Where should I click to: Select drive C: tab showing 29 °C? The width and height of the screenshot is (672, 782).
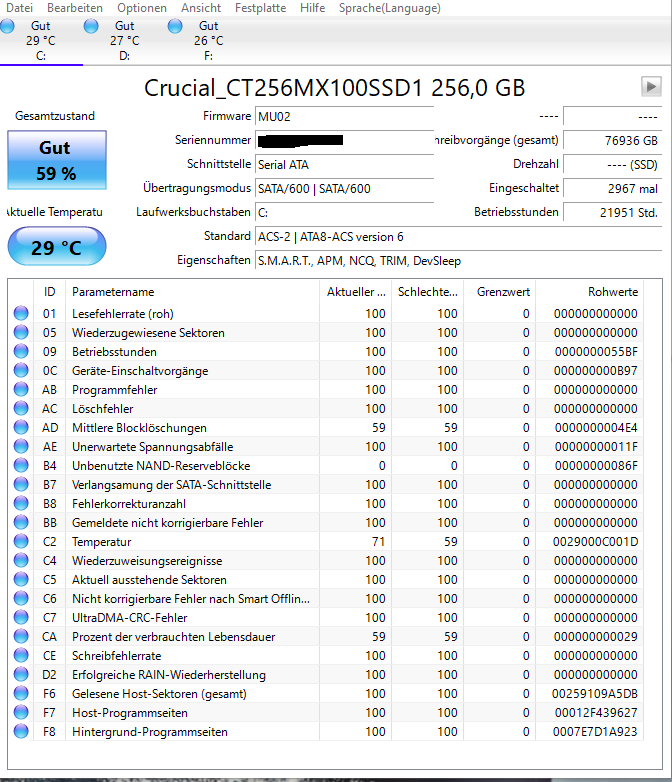[x=41, y=41]
